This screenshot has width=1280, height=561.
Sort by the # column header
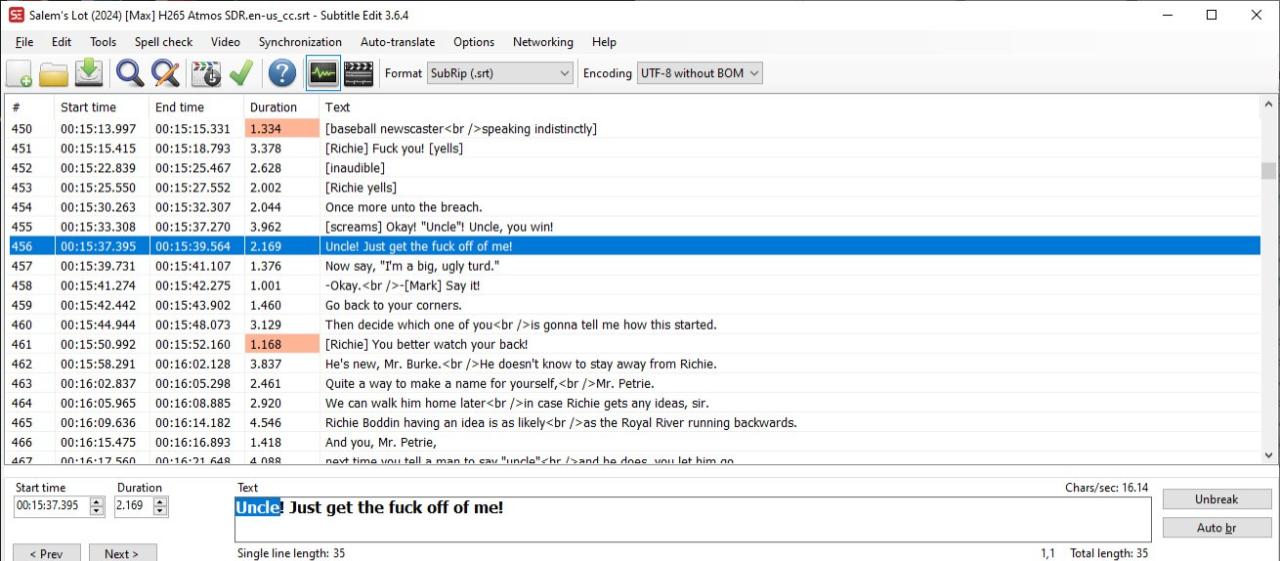[29, 107]
